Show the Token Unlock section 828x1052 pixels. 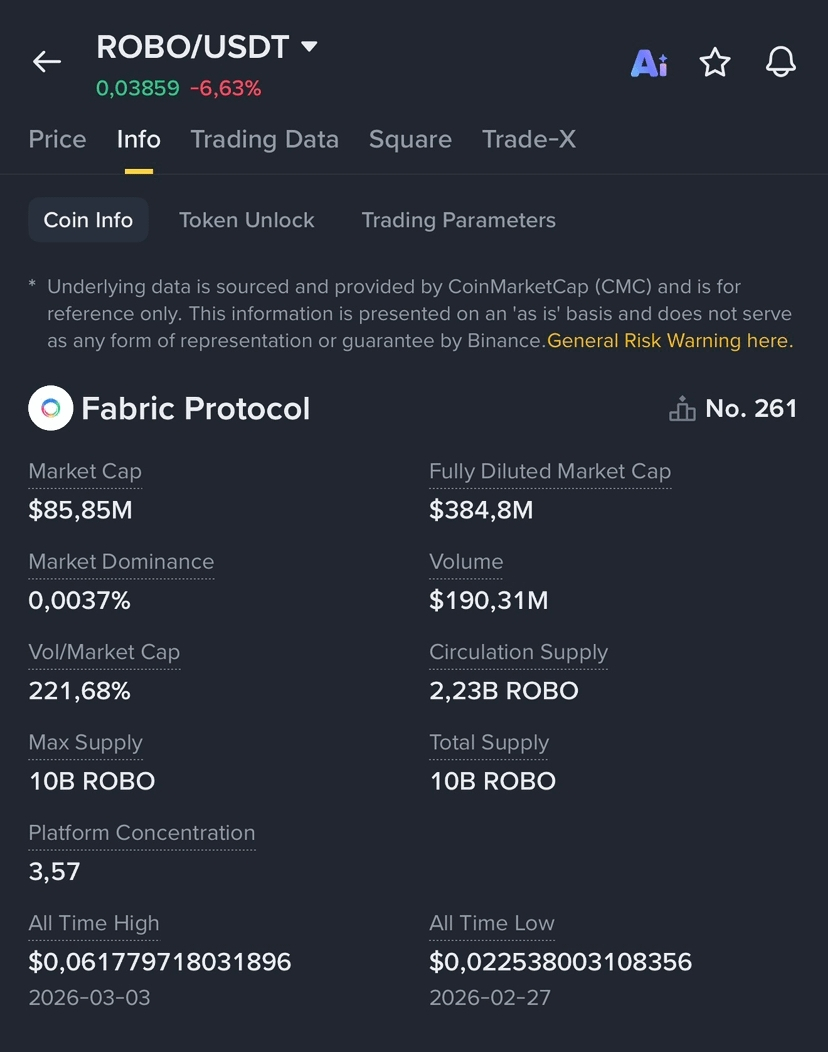(246, 220)
